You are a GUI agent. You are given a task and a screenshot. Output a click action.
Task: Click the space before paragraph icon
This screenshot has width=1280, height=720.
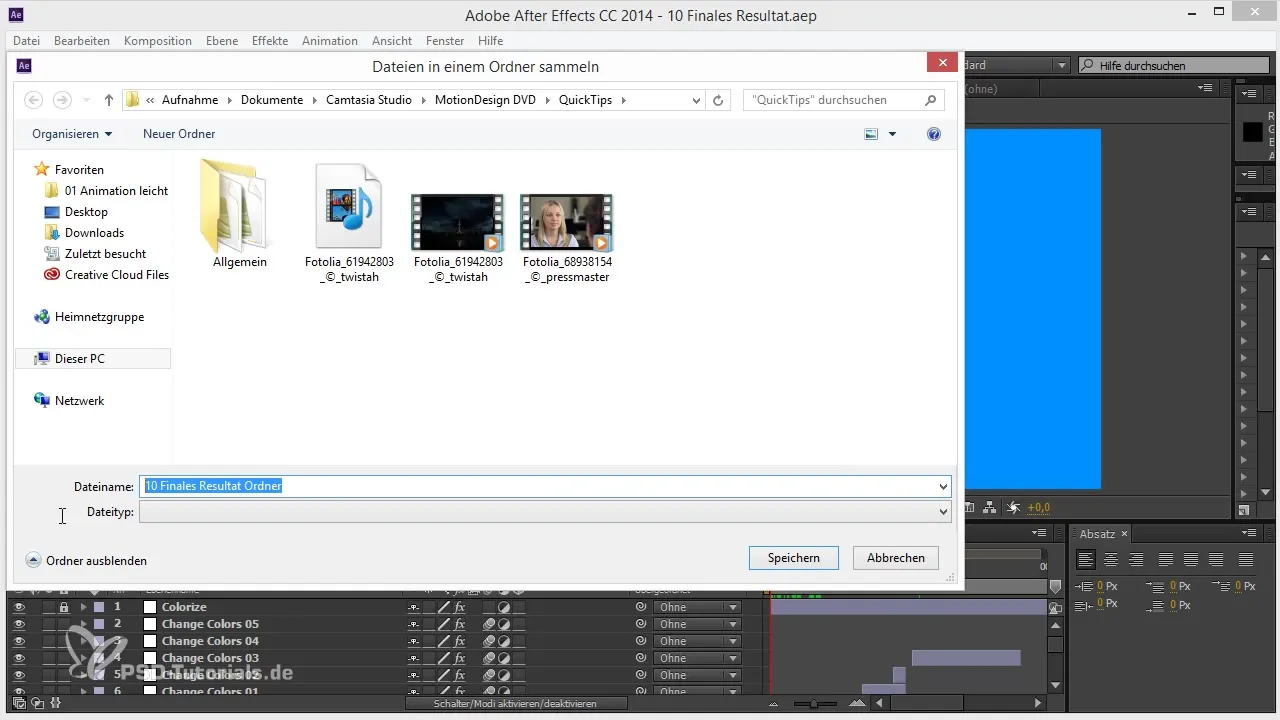[1155, 587]
